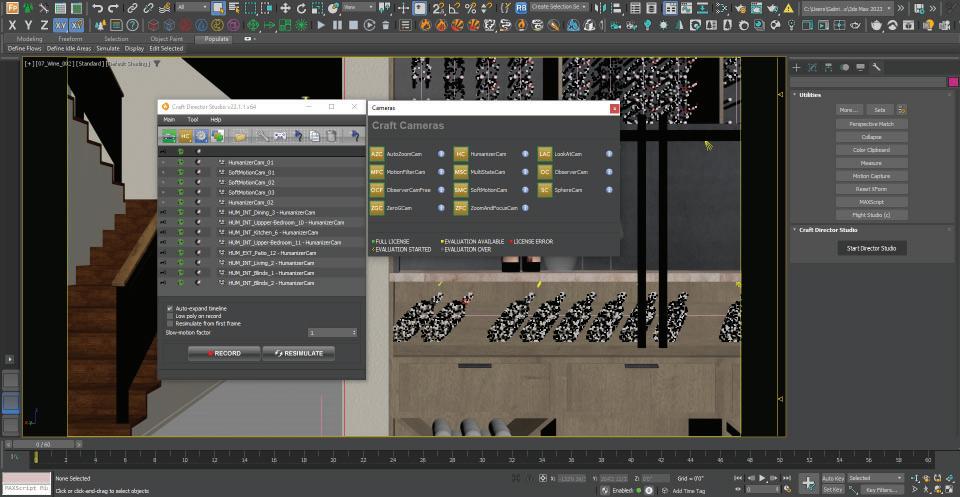Click the Start Director Studio button
The width and height of the screenshot is (960, 497).
871,248
